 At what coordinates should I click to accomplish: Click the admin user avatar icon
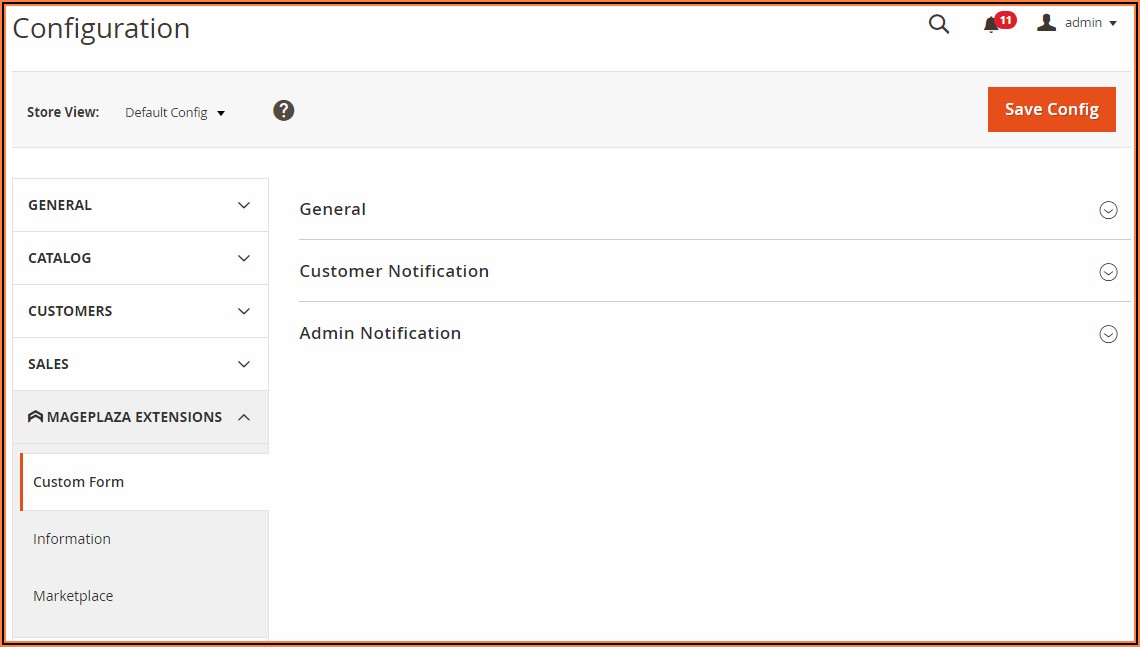click(1046, 23)
